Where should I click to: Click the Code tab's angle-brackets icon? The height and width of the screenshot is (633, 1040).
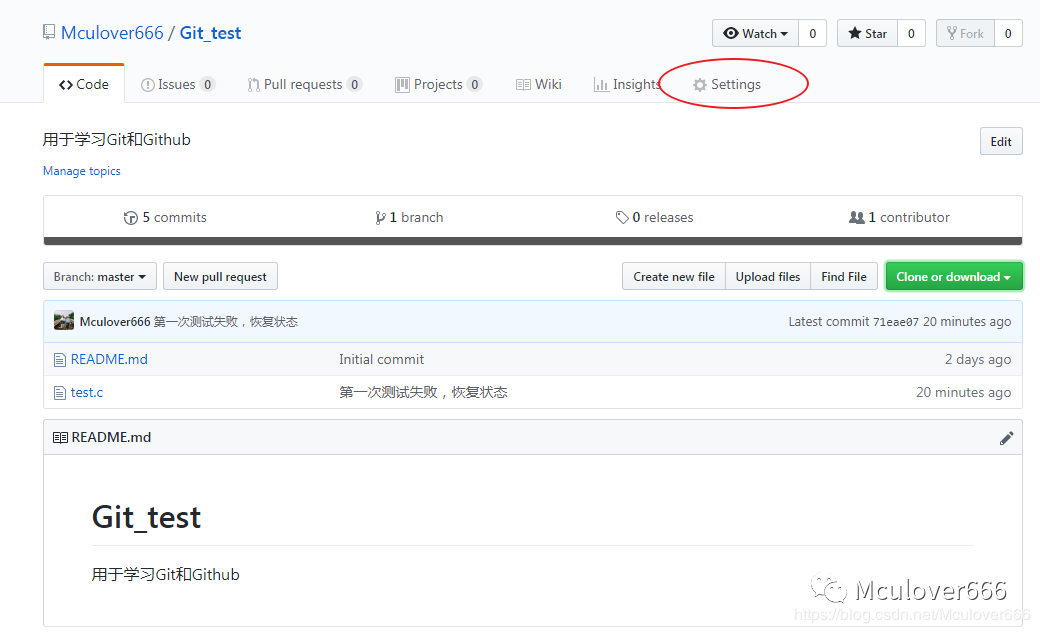[66, 85]
